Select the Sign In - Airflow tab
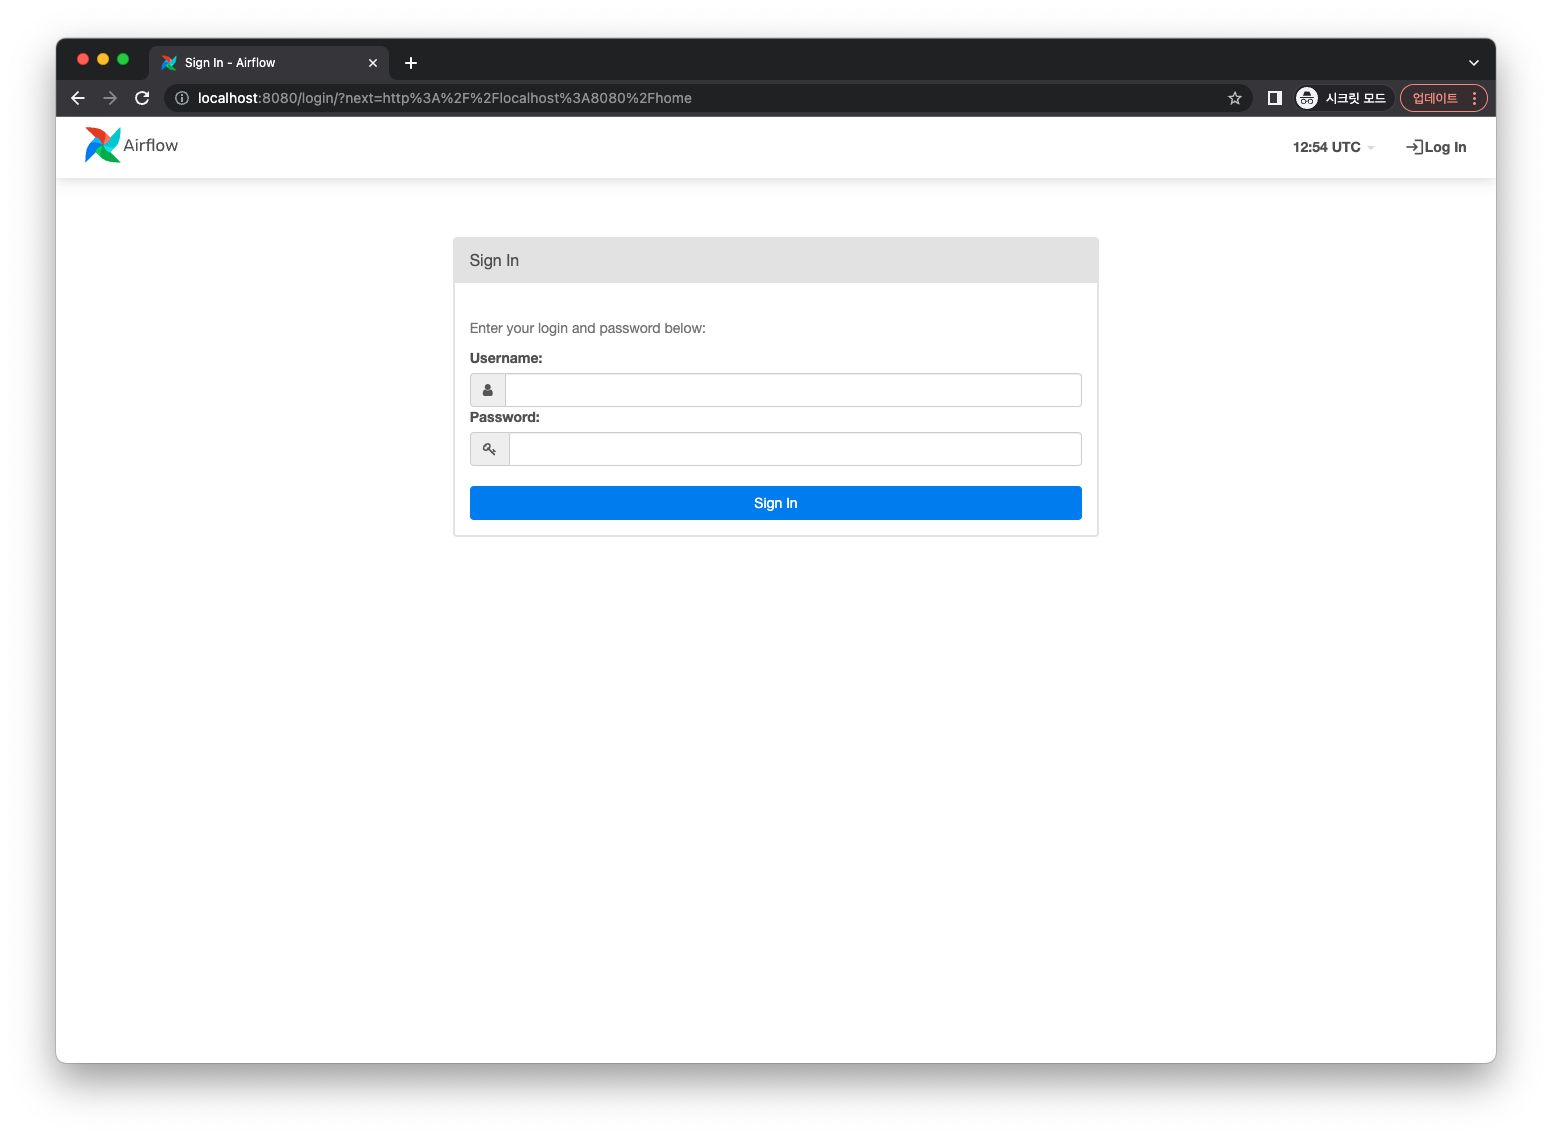Screen dimensions: 1552x1137 pyautogui.click(x=269, y=63)
